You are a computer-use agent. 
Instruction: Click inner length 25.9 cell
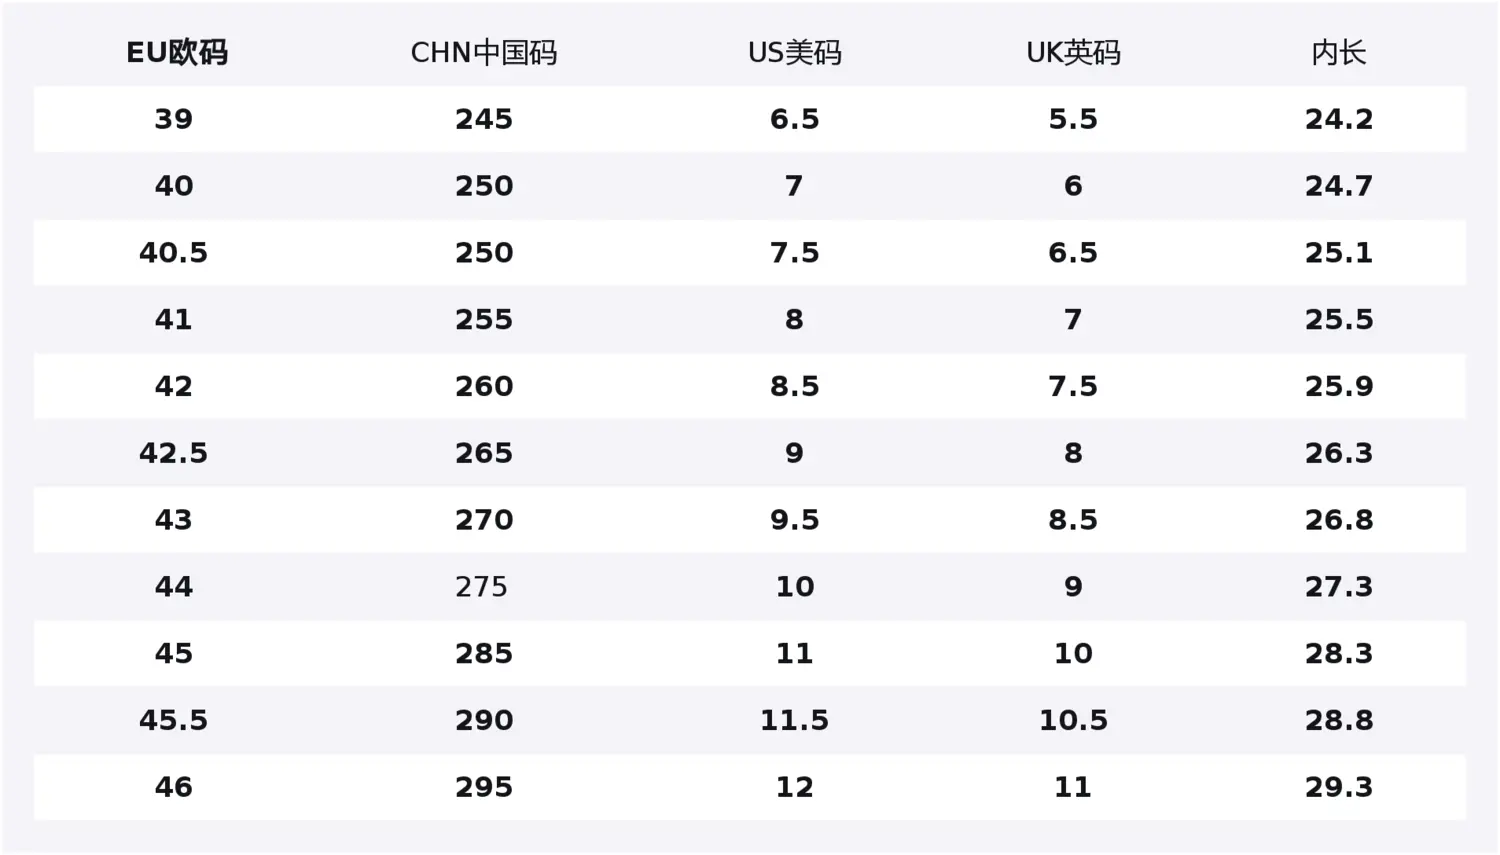[1339, 386]
